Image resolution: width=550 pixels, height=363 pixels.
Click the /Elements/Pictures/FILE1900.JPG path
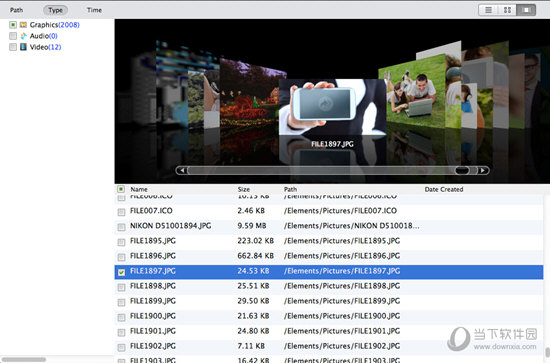[x=342, y=316]
